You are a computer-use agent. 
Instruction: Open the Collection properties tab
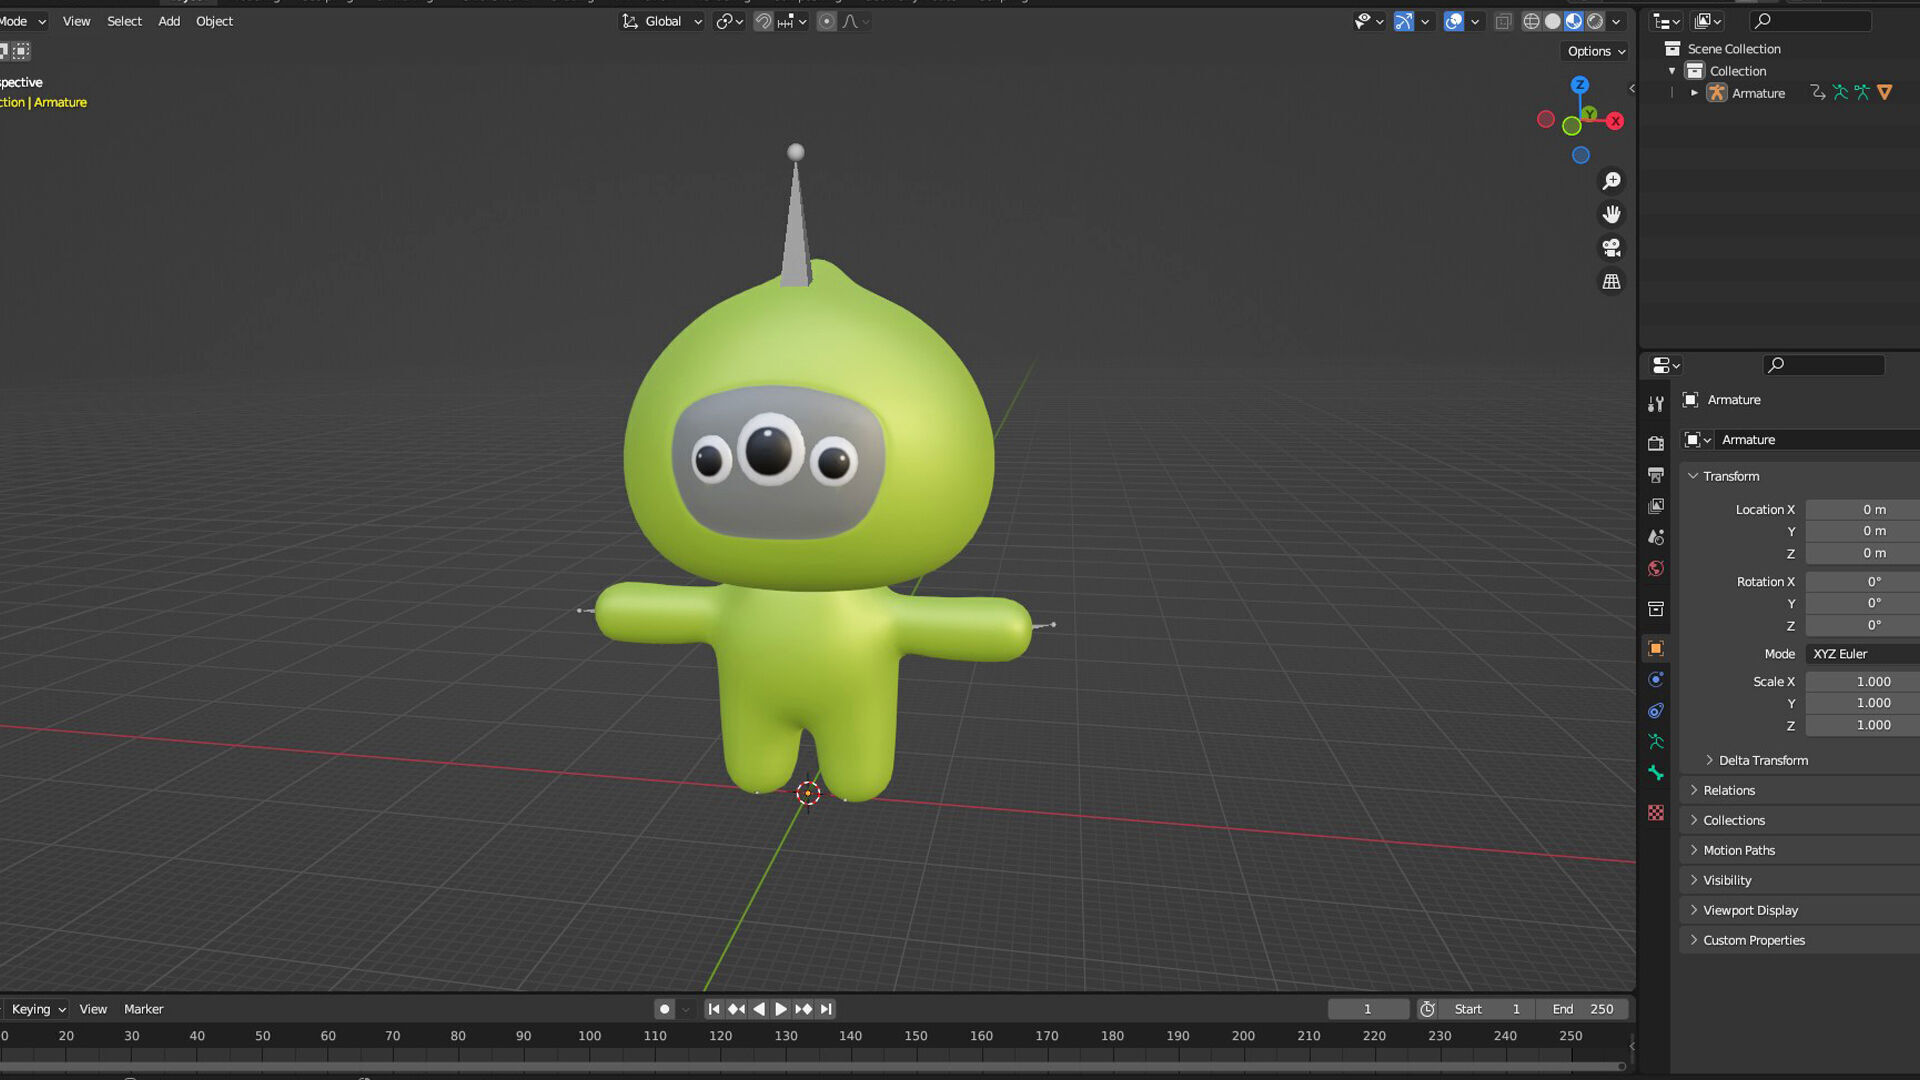[1656, 608]
